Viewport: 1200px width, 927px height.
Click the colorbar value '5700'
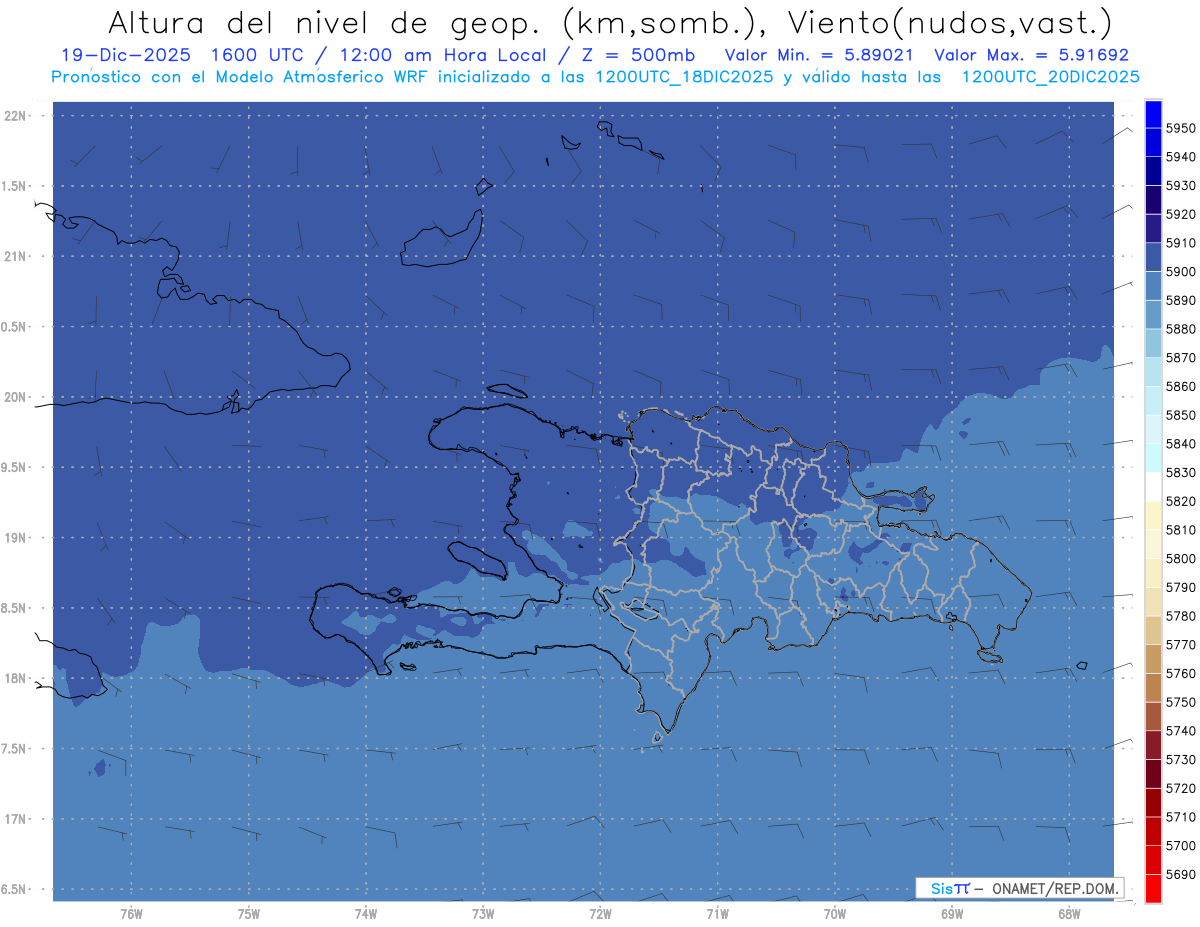point(1179,846)
